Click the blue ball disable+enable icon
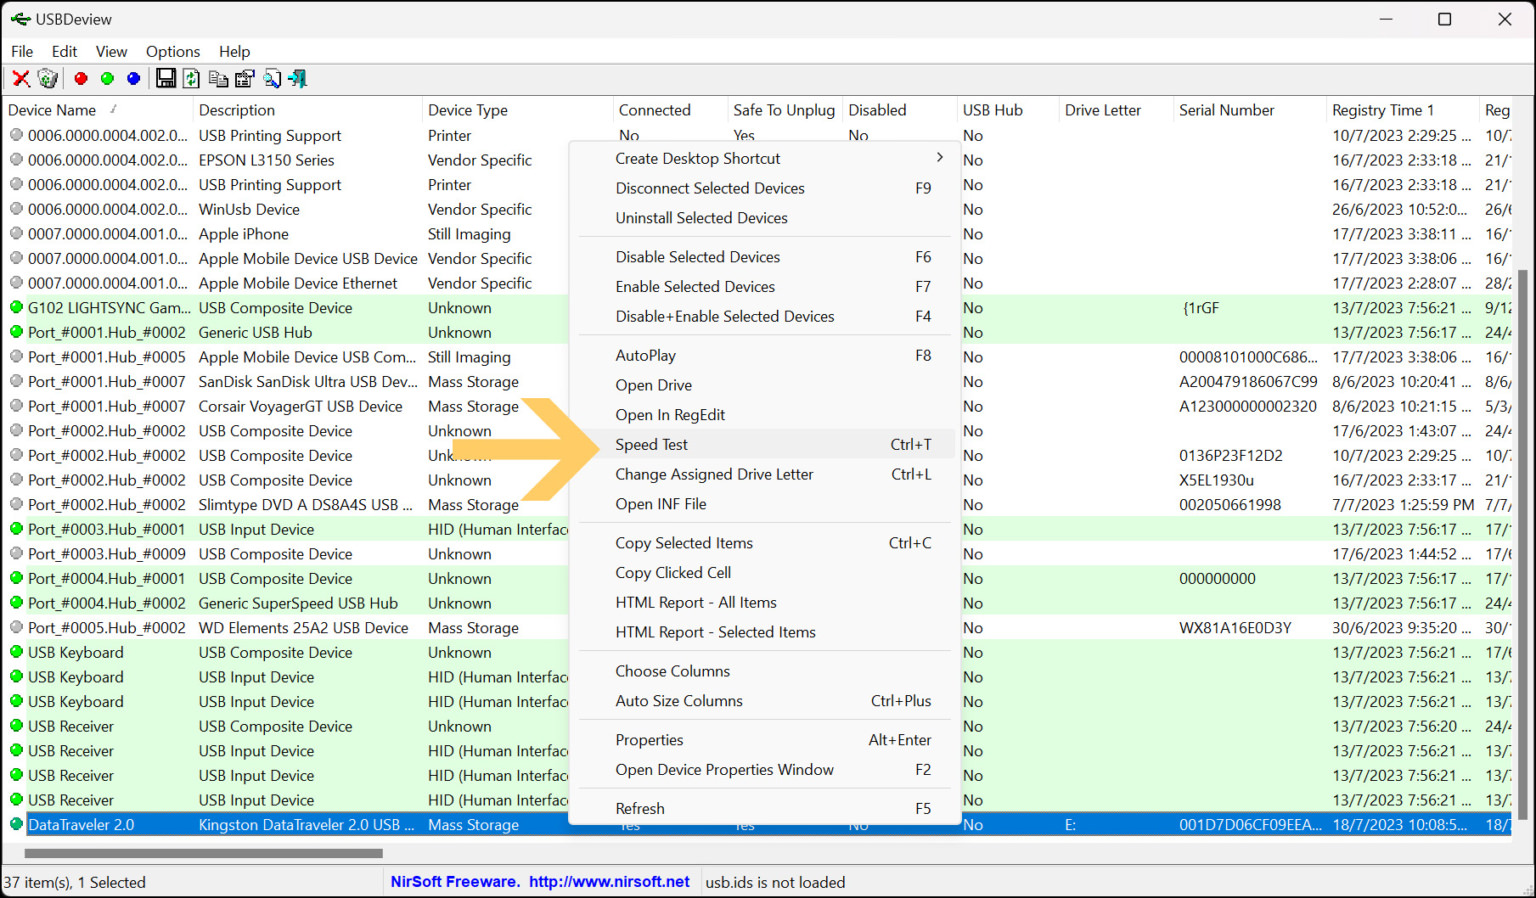 (x=133, y=78)
